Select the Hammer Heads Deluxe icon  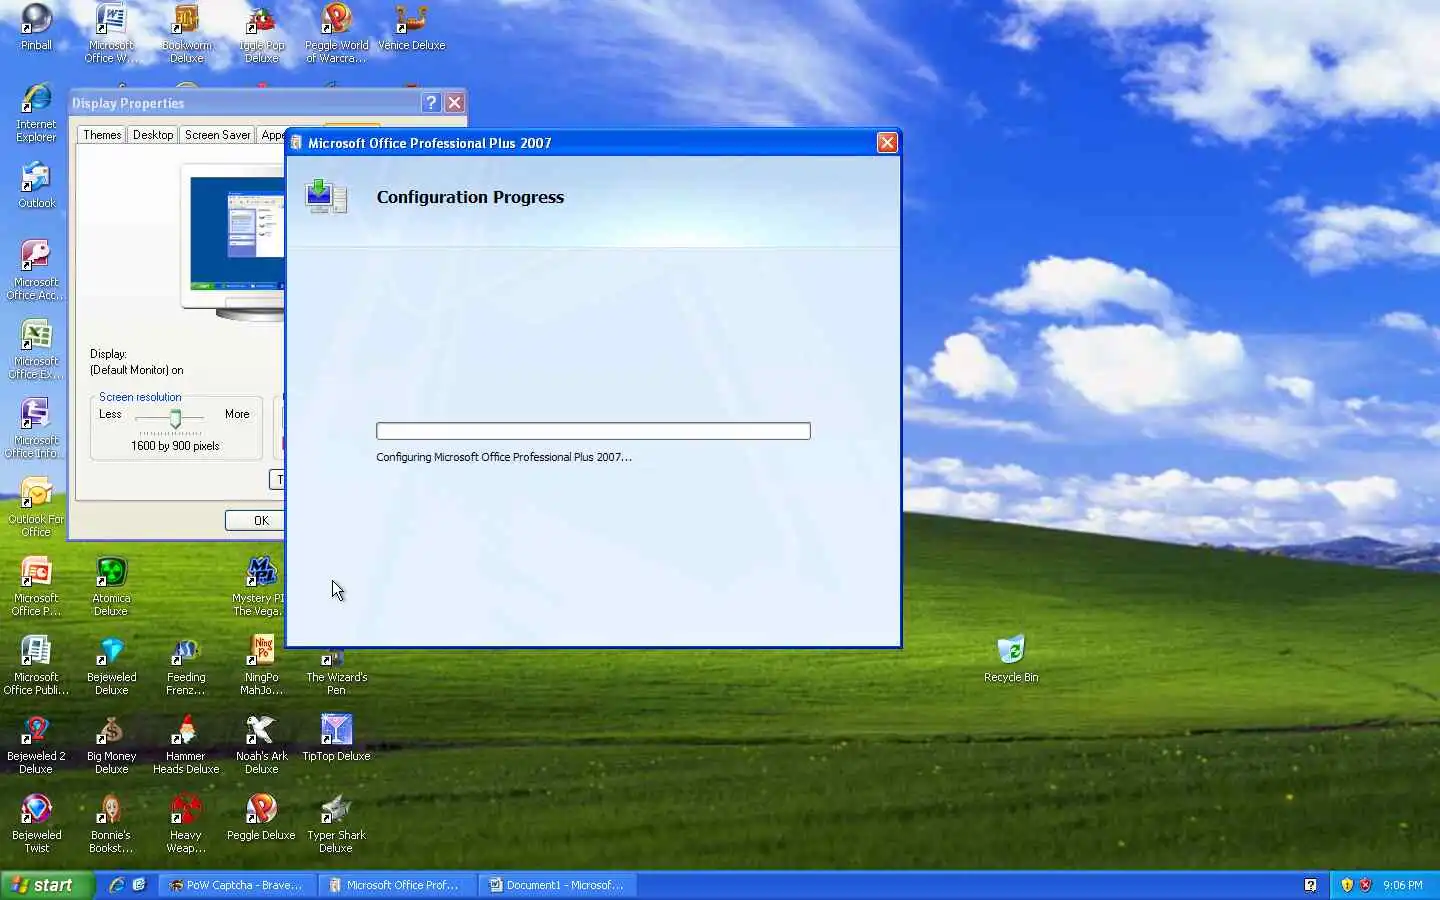coord(186,744)
